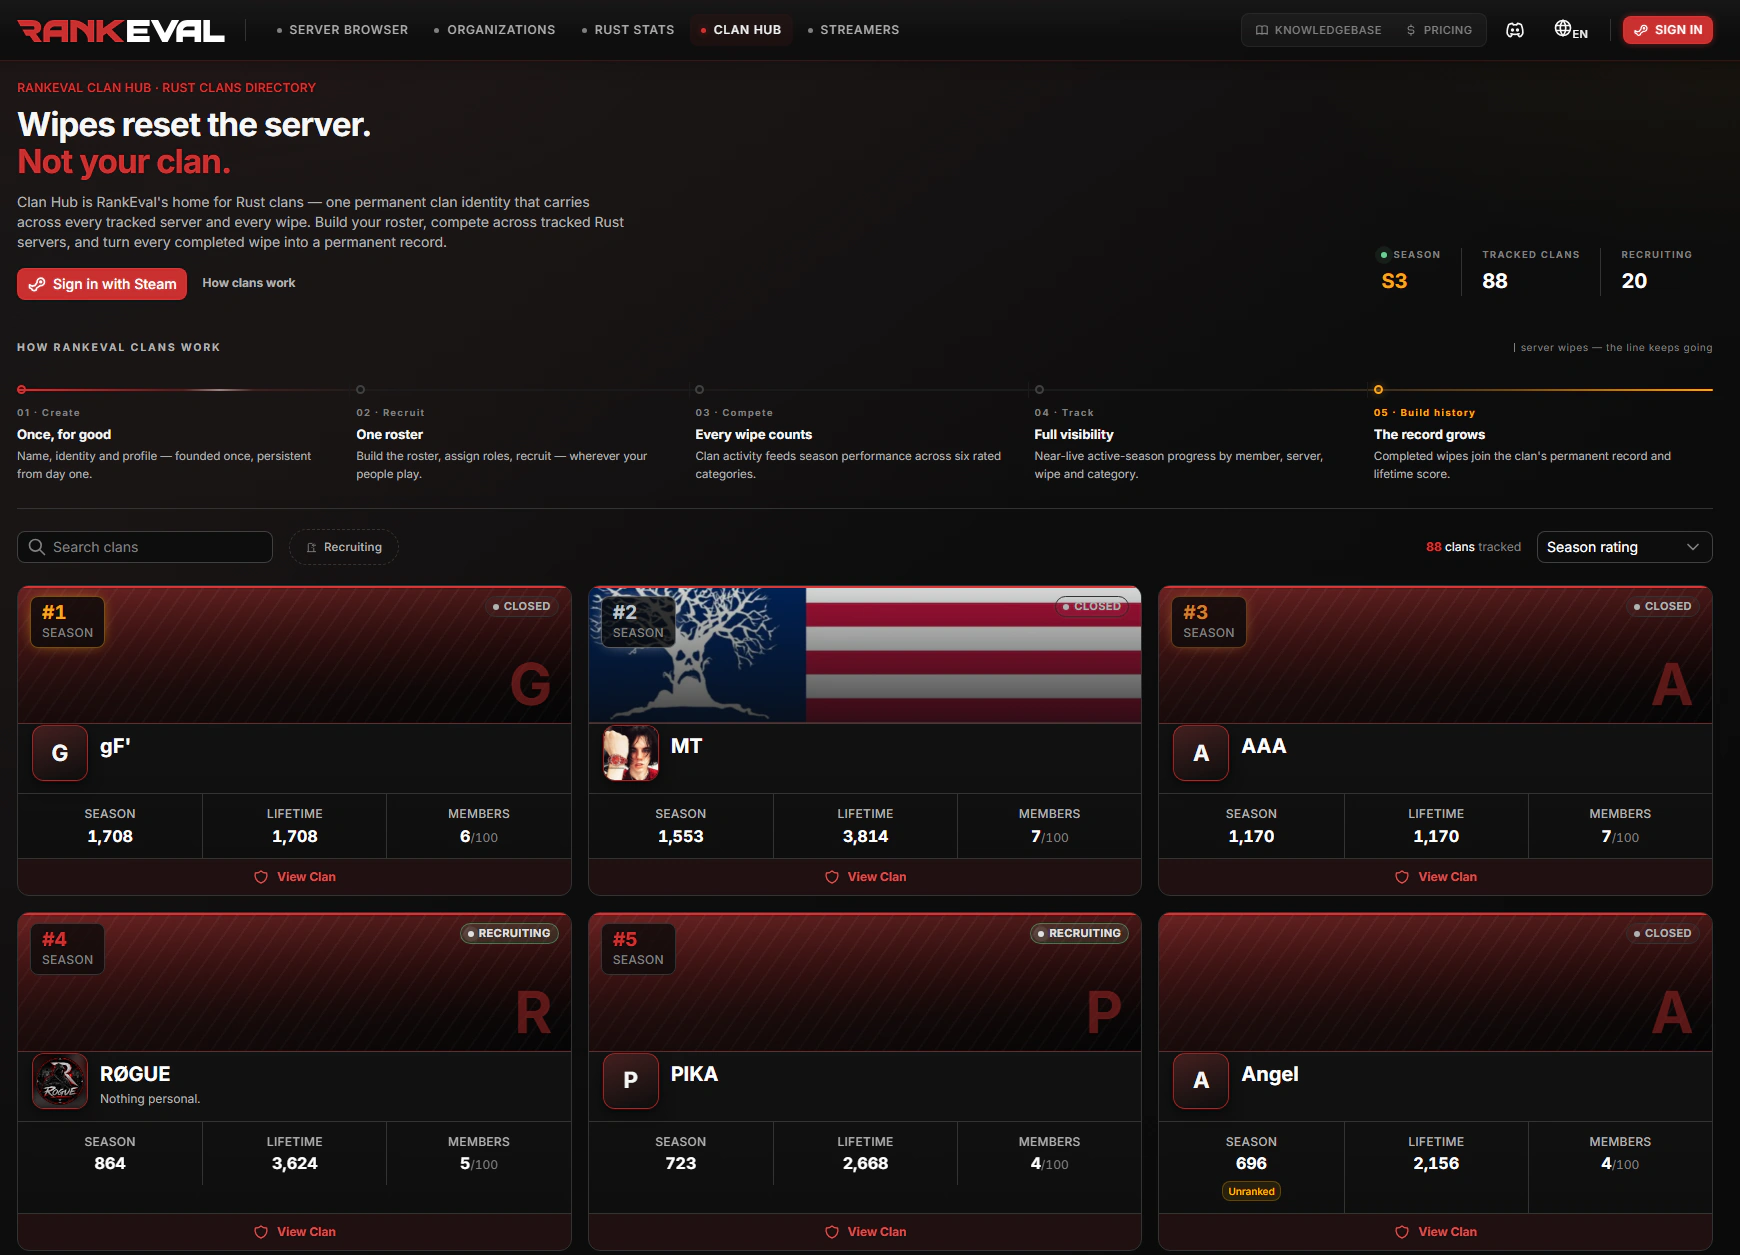Viewport: 1740px width, 1255px height.
Task: Click the PIKA clan P avatar
Action: (631, 1081)
